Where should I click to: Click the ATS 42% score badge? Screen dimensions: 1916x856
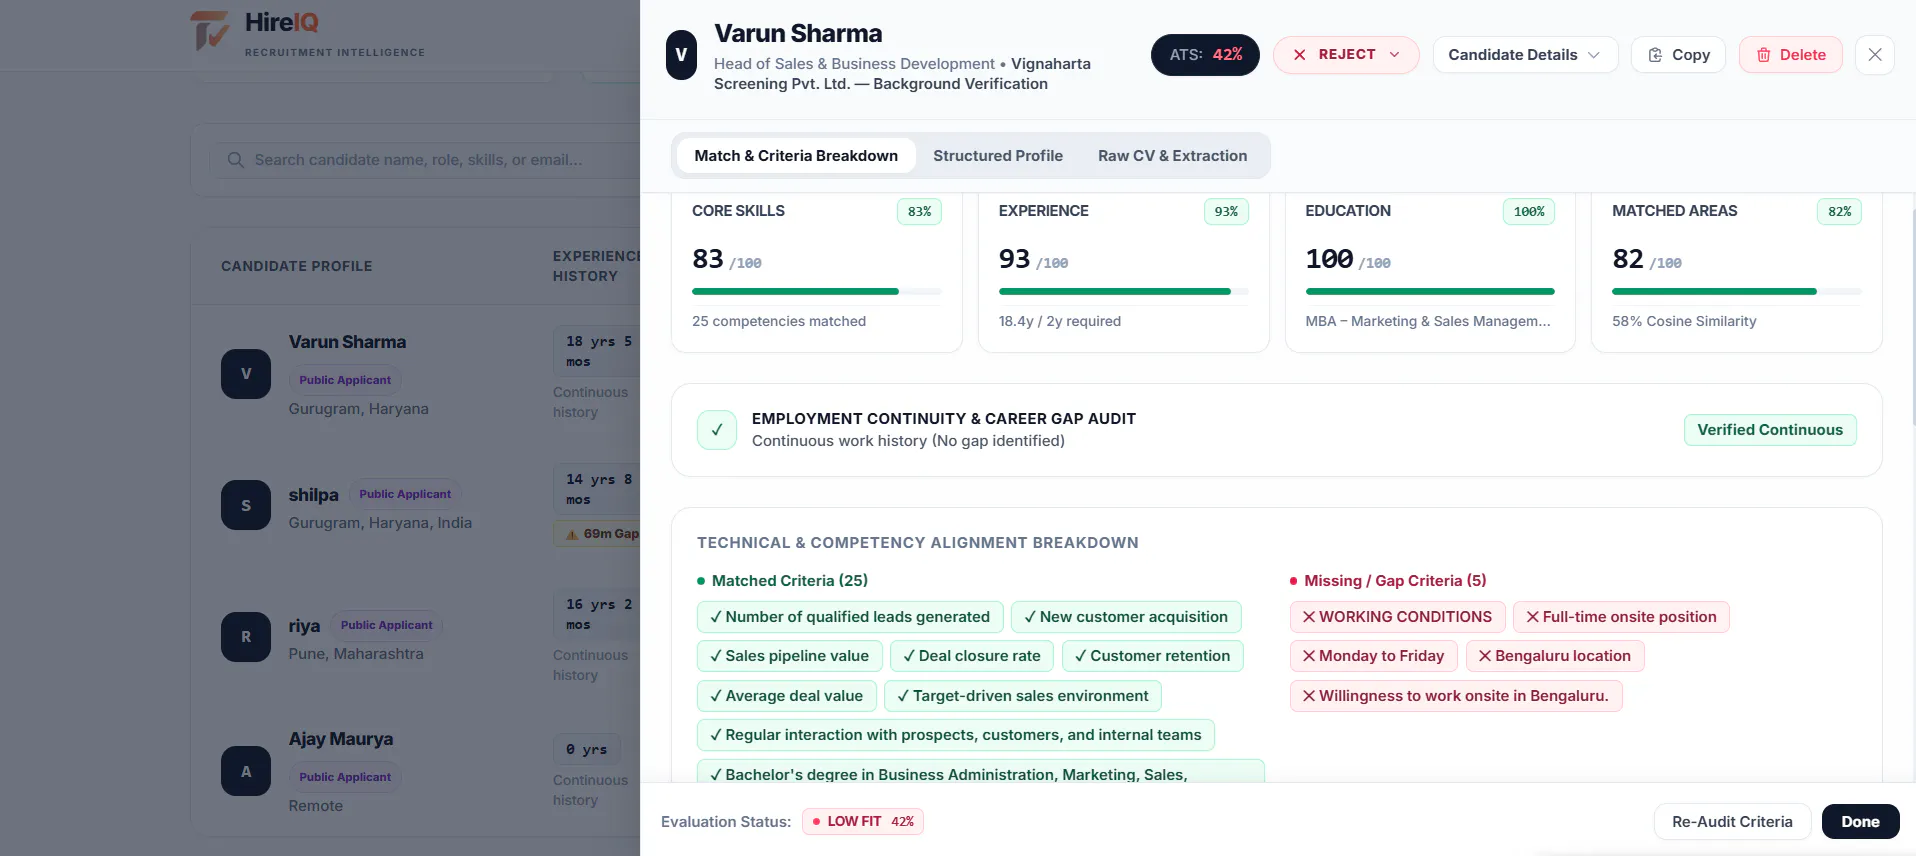(x=1205, y=55)
